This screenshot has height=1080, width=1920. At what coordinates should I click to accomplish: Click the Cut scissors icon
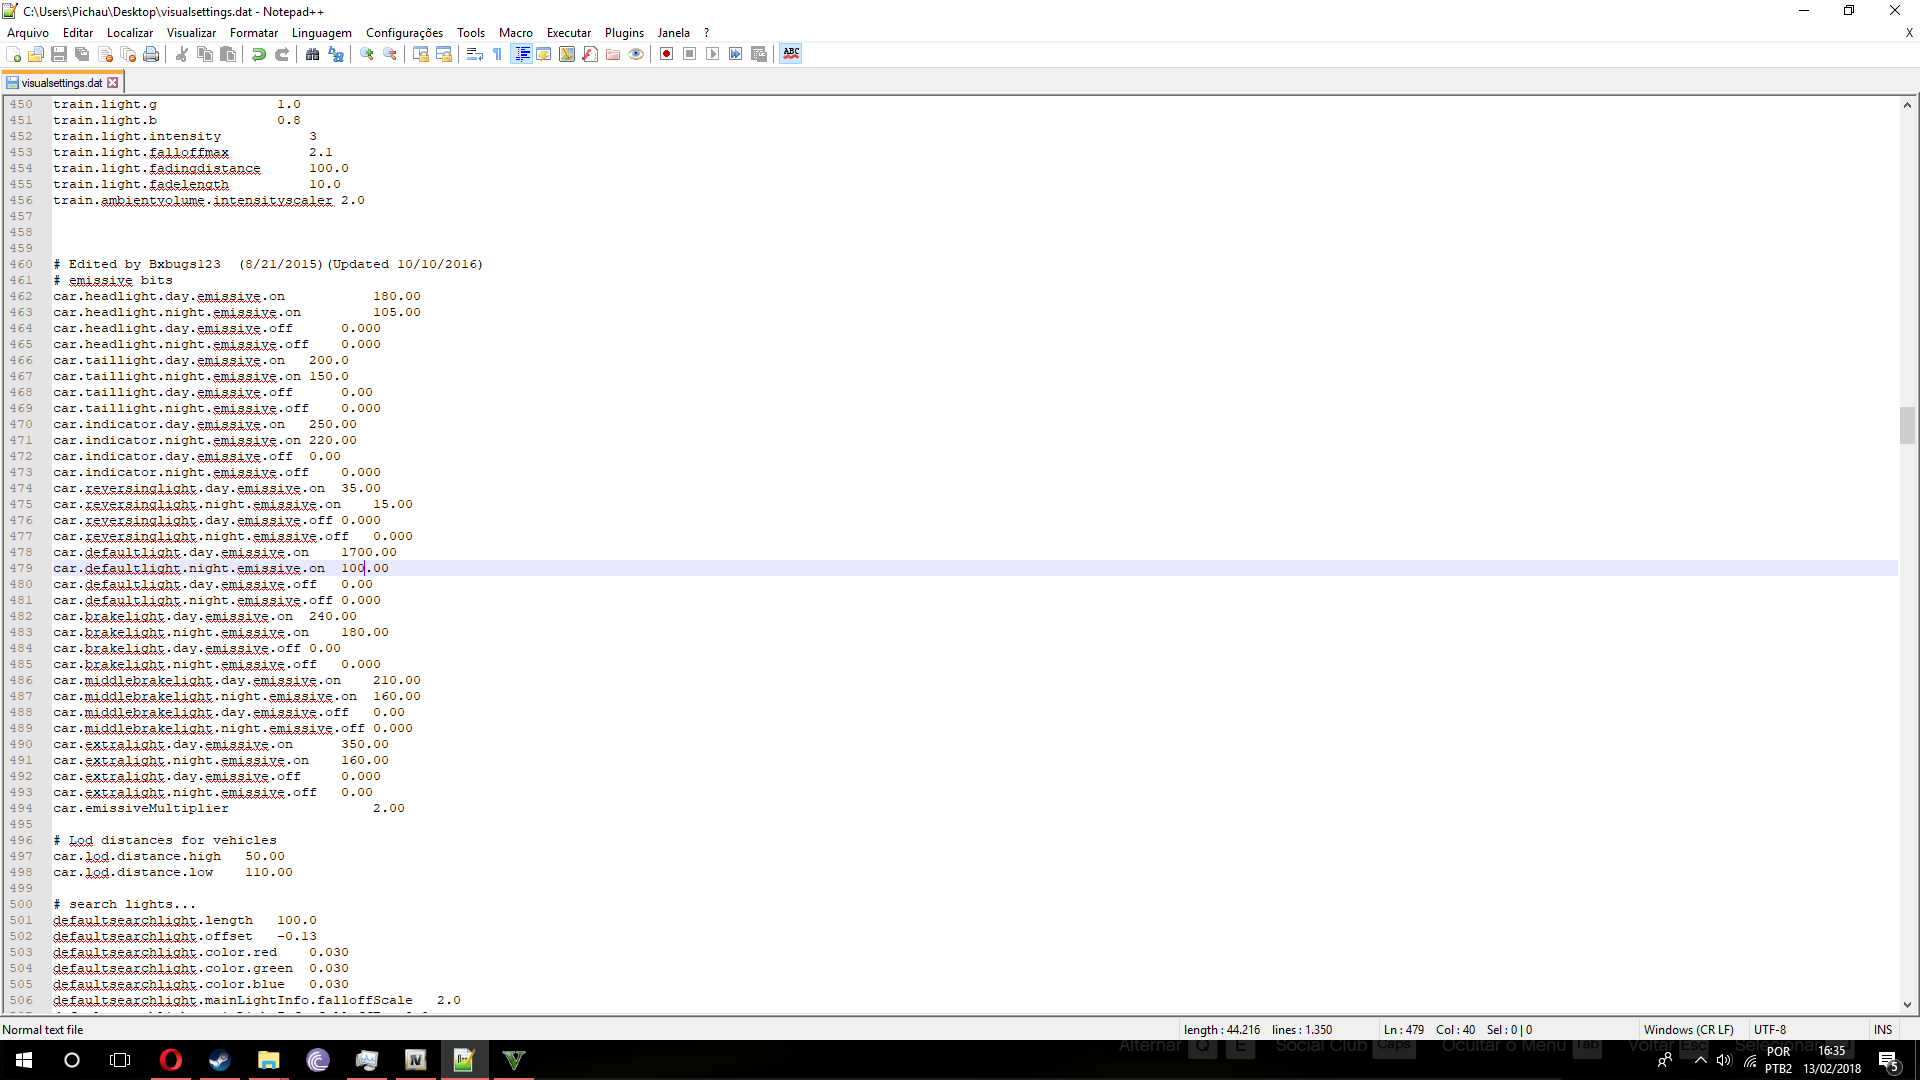[x=182, y=54]
